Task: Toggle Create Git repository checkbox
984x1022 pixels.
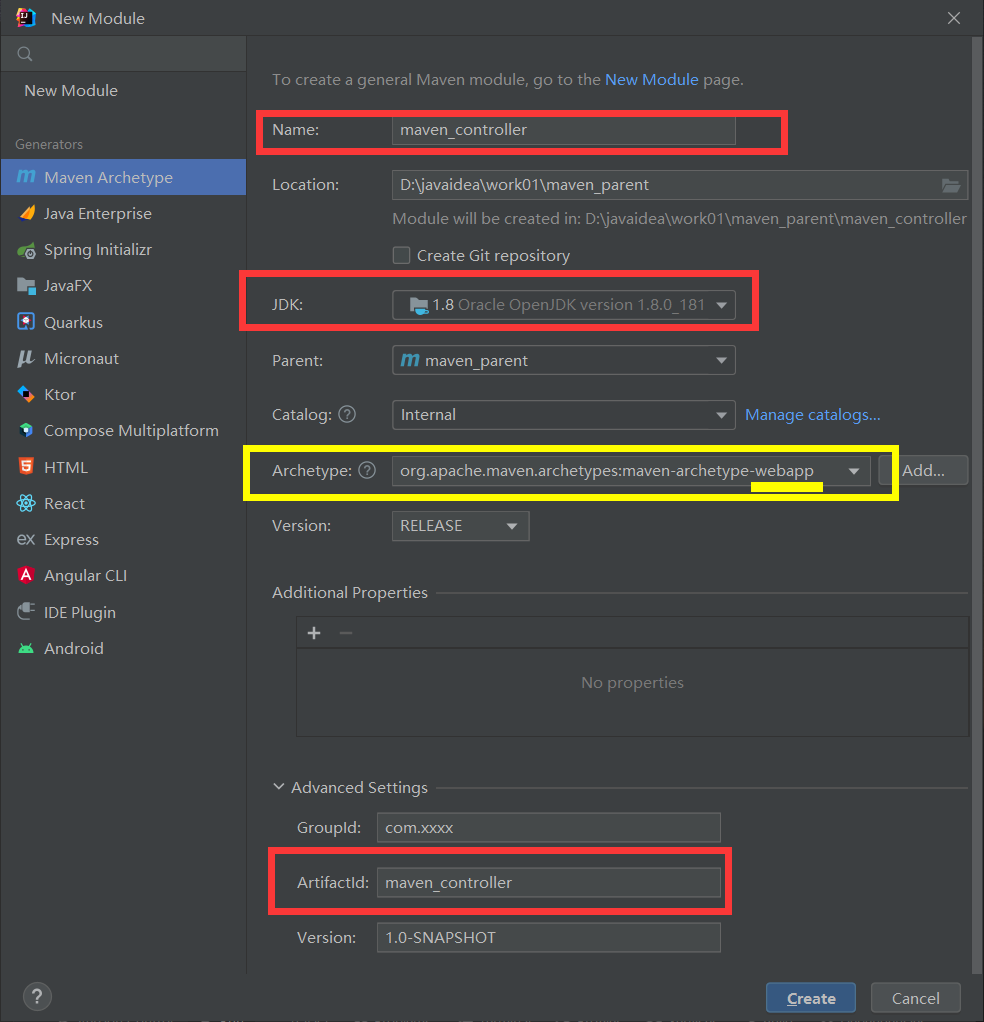Action: coord(401,256)
